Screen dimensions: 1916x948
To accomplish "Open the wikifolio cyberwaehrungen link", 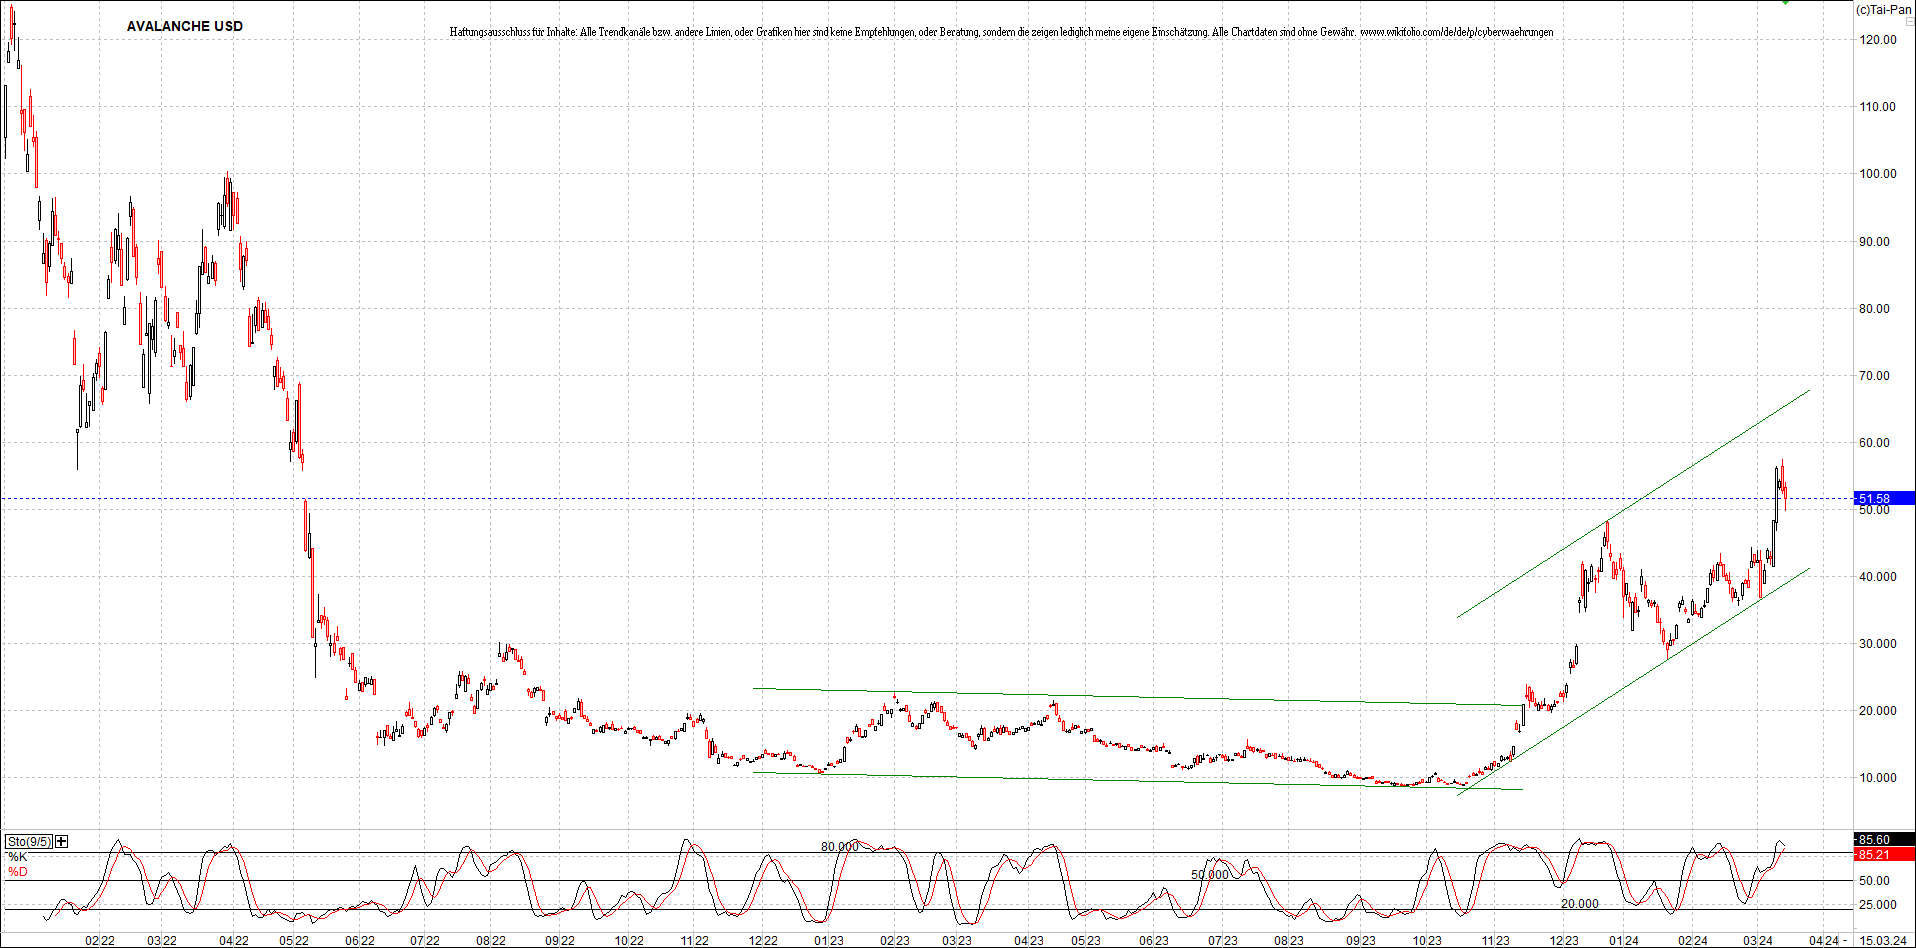I will [x=1456, y=32].
